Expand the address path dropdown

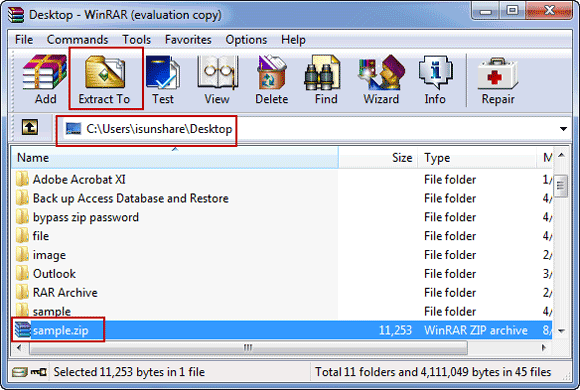click(563, 129)
